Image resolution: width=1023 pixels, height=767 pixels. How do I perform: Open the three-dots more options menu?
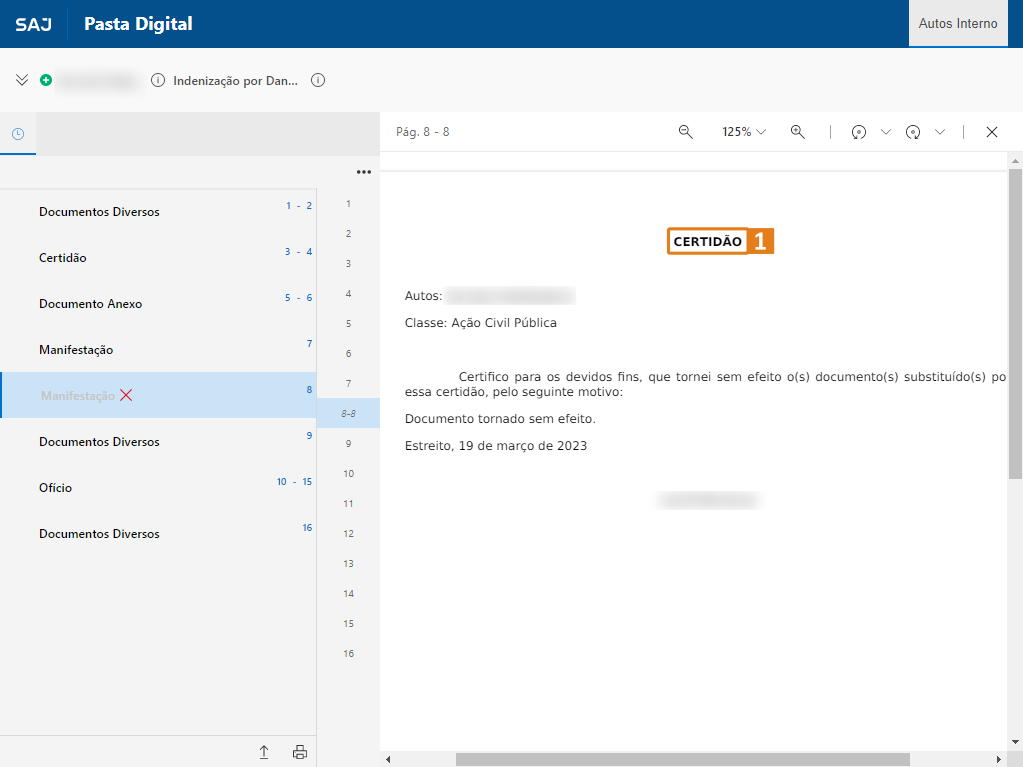(363, 172)
